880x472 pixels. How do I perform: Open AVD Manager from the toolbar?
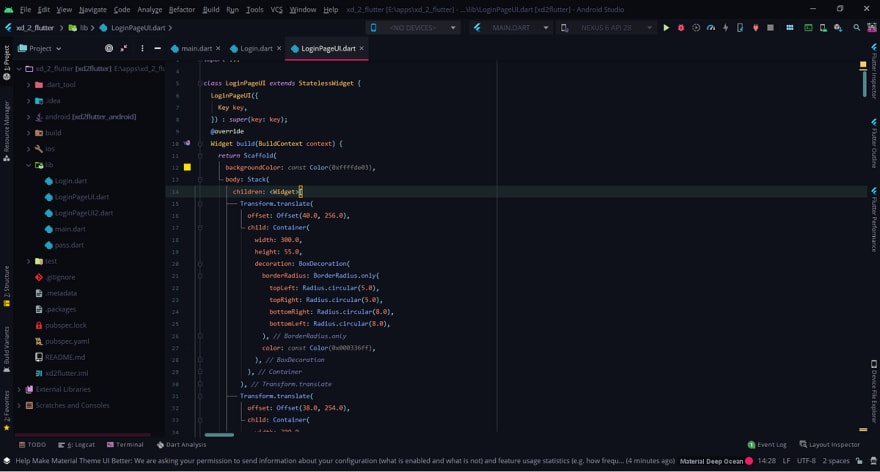click(x=823, y=28)
